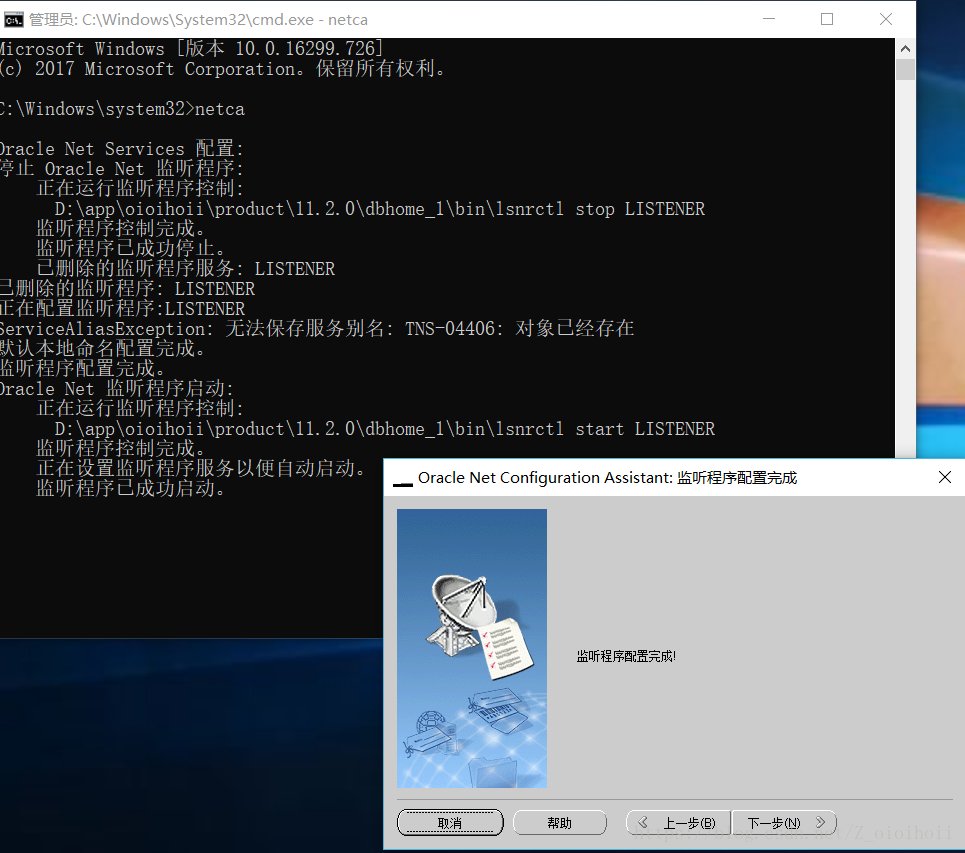
Task: Close the Oracle Net Configuration Assistant dialog
Action: click(944, 477)
